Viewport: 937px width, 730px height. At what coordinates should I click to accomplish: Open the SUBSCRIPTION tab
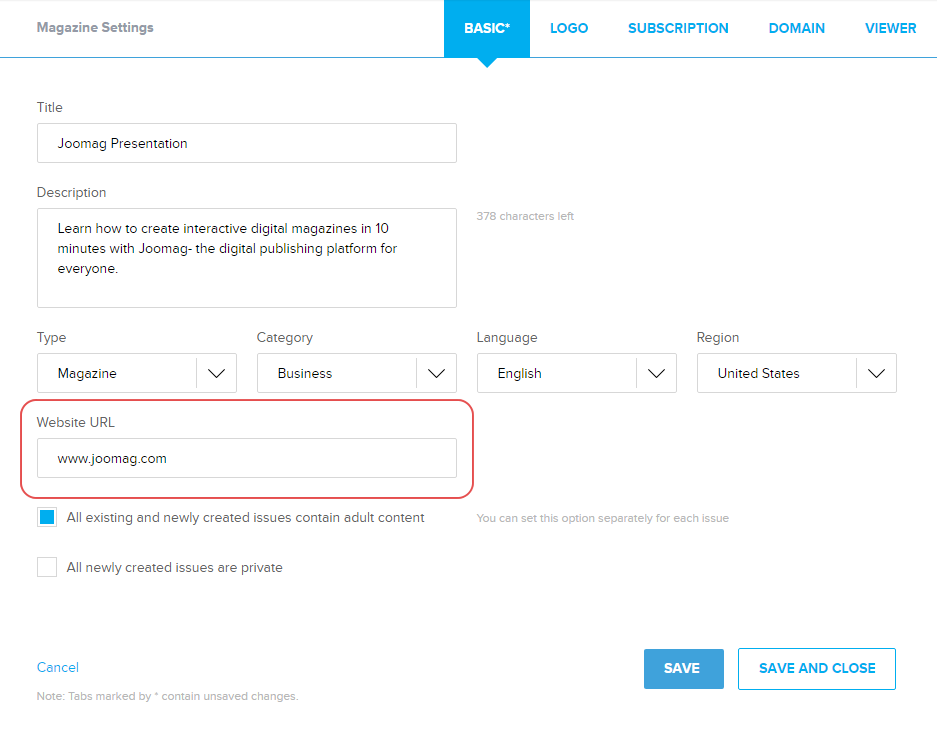[x=678, y=28]
